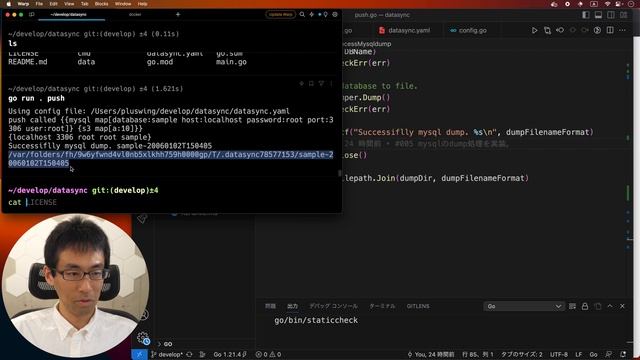The image size is (640, 360).
Task: Switch to 出力 panel tab
Action: [292, 306]
